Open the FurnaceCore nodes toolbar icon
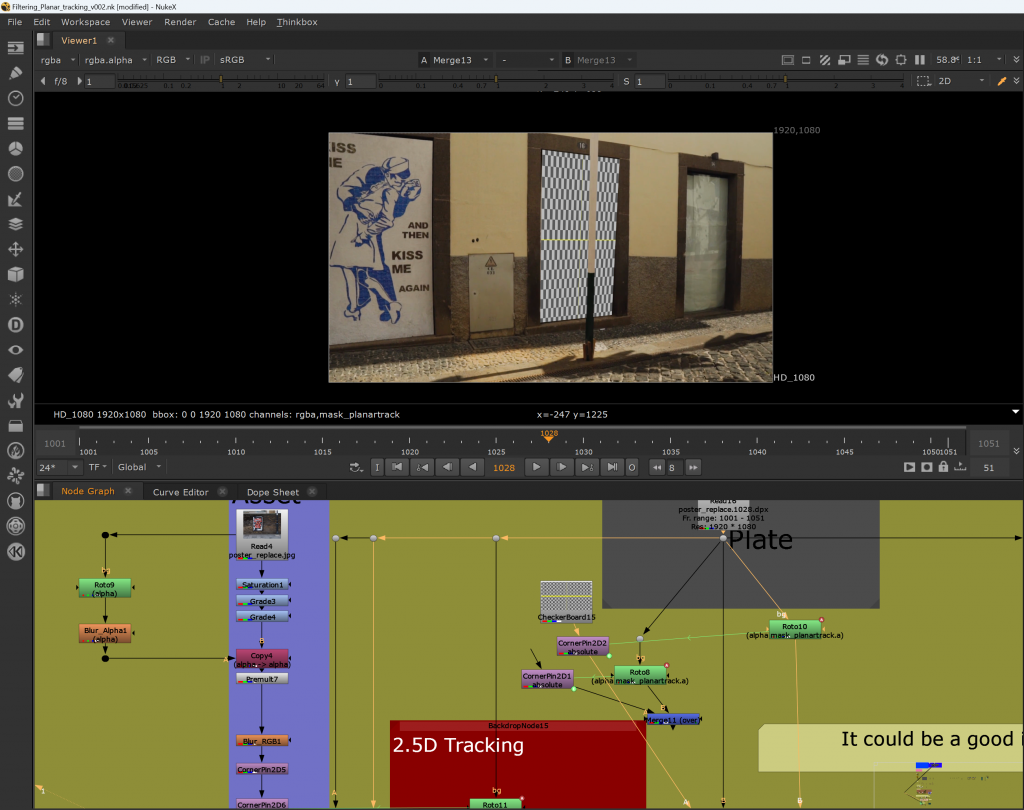This screenshot has width=1024, height=810. pyautogui.click(x=16, y=451)
